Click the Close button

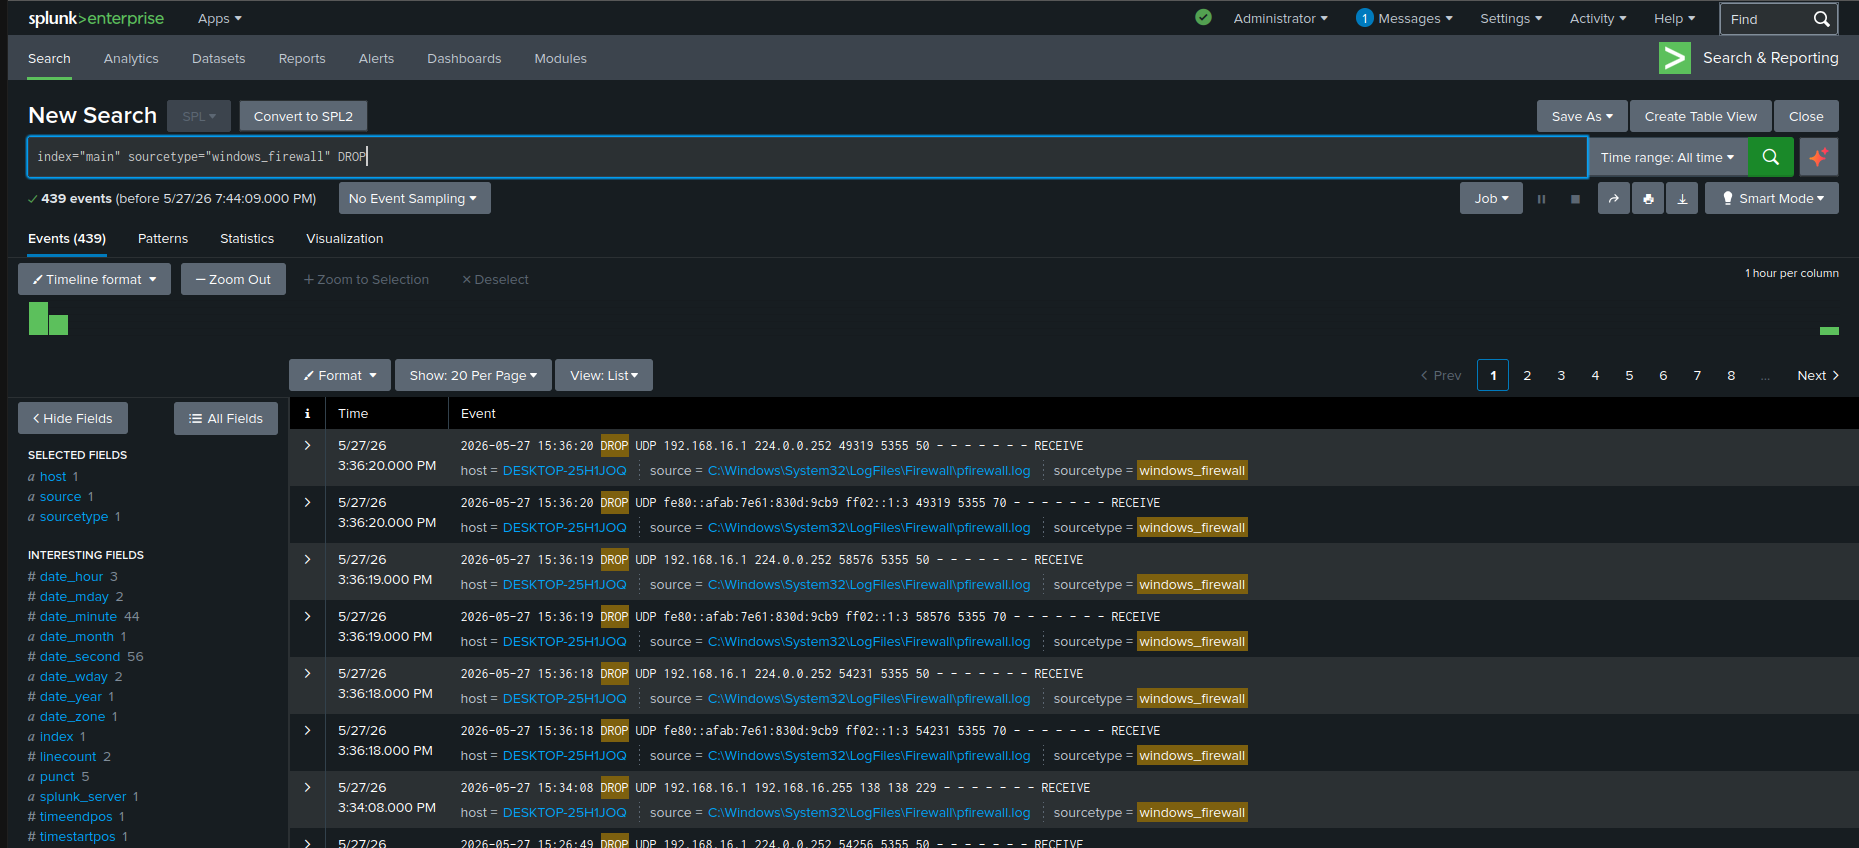(x=1806, y=116)
